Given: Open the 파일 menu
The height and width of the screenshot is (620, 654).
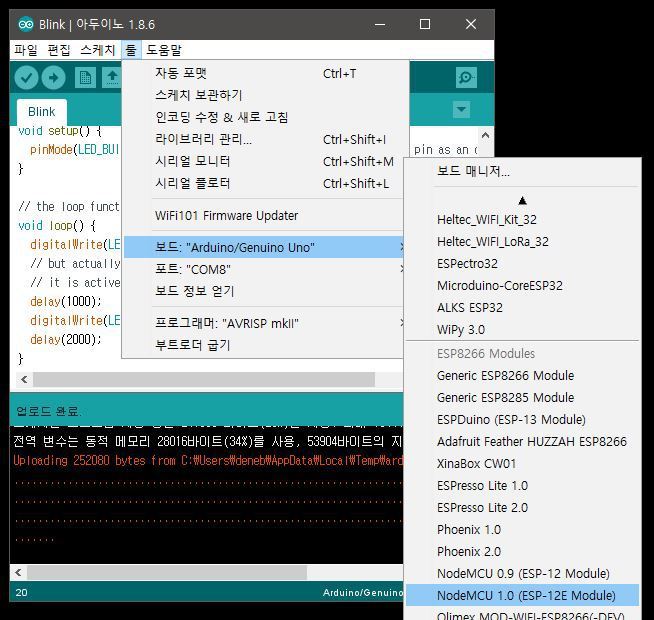Looking at the screenshot, I should (26, 50).
